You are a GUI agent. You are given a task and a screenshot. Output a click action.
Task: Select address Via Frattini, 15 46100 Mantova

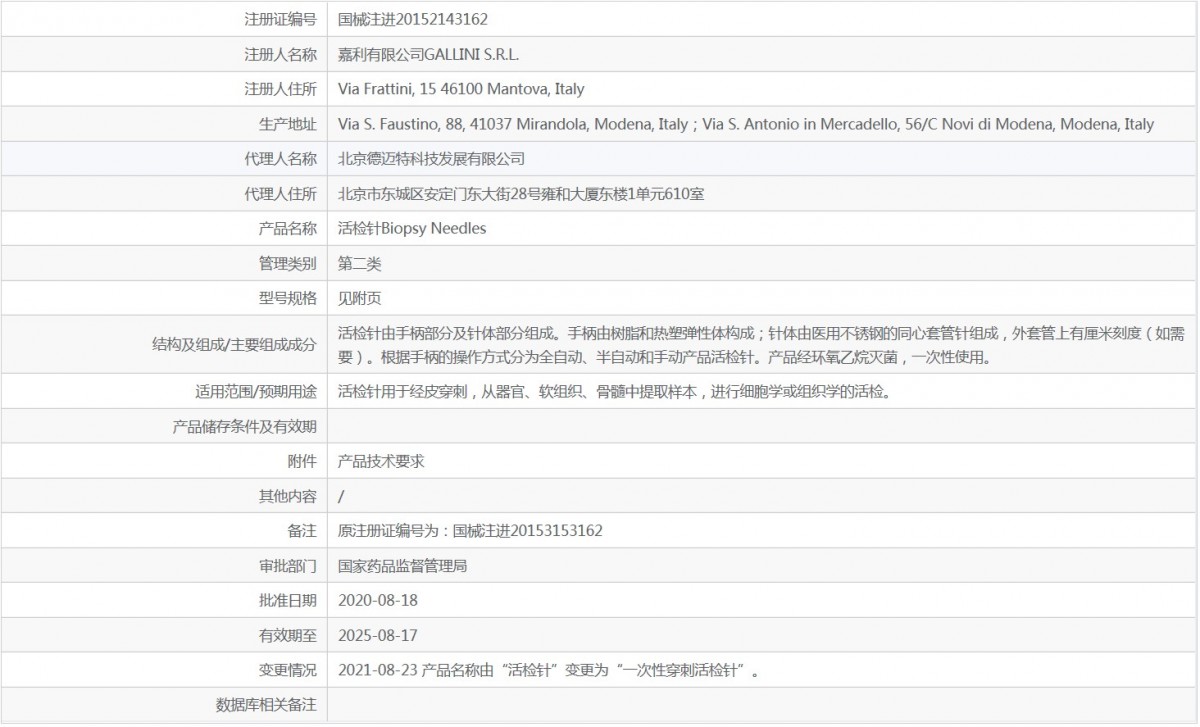click(x=462, y=89)
